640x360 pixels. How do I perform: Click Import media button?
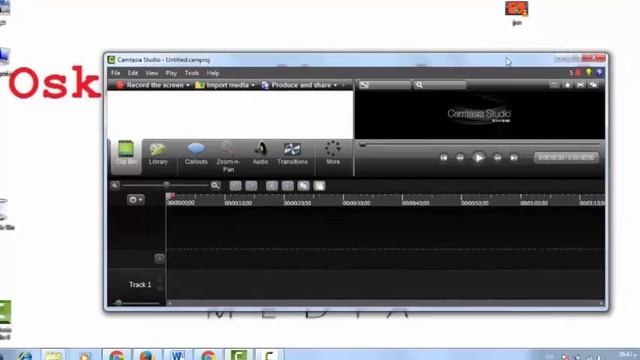(222, 85)
